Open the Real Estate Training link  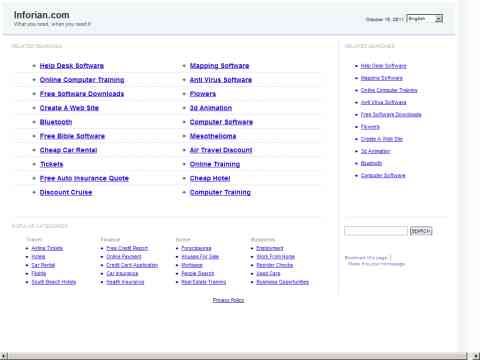pos(203,282)
